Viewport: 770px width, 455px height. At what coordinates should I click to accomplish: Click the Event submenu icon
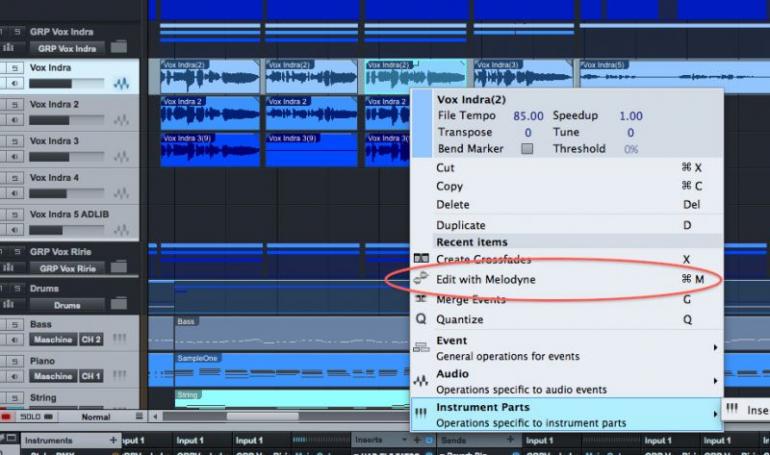[x=421, y=348]
